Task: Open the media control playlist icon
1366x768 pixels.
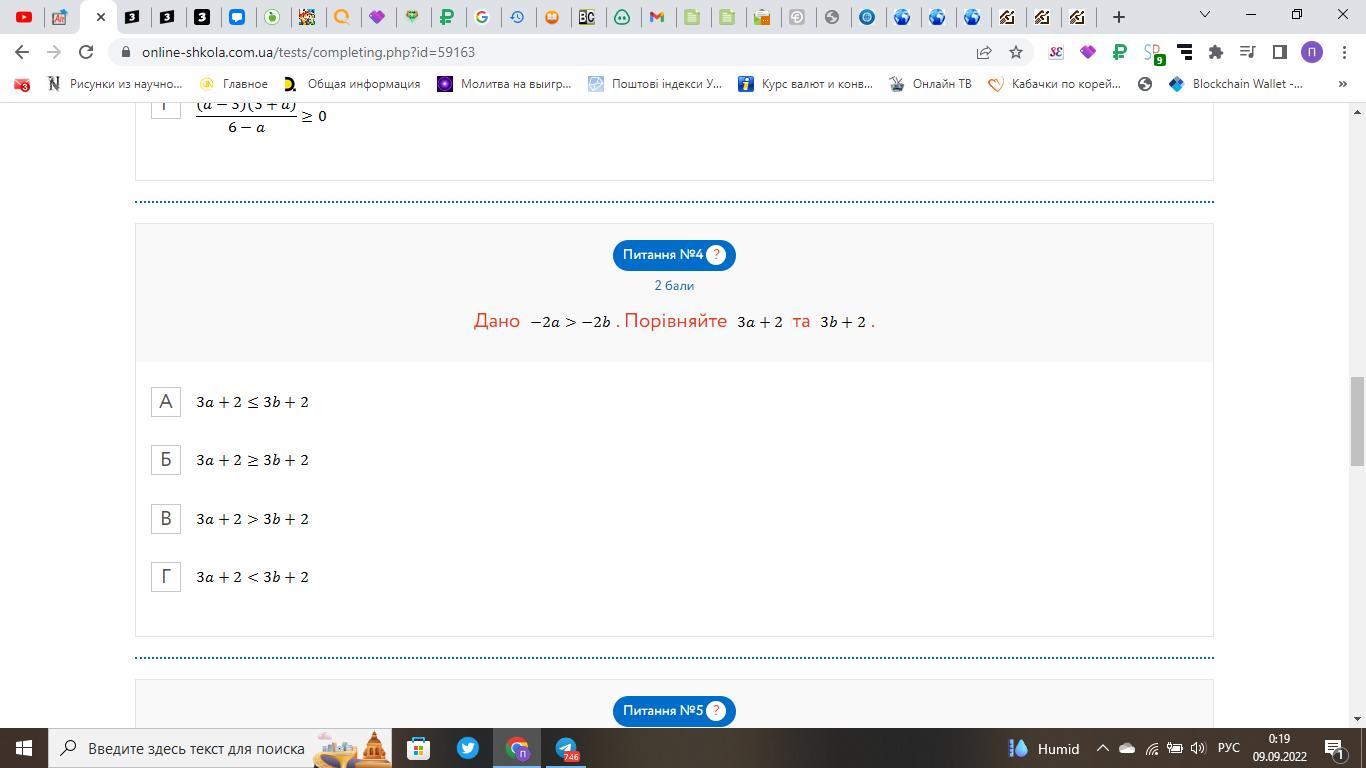Action: [1247, 52]
